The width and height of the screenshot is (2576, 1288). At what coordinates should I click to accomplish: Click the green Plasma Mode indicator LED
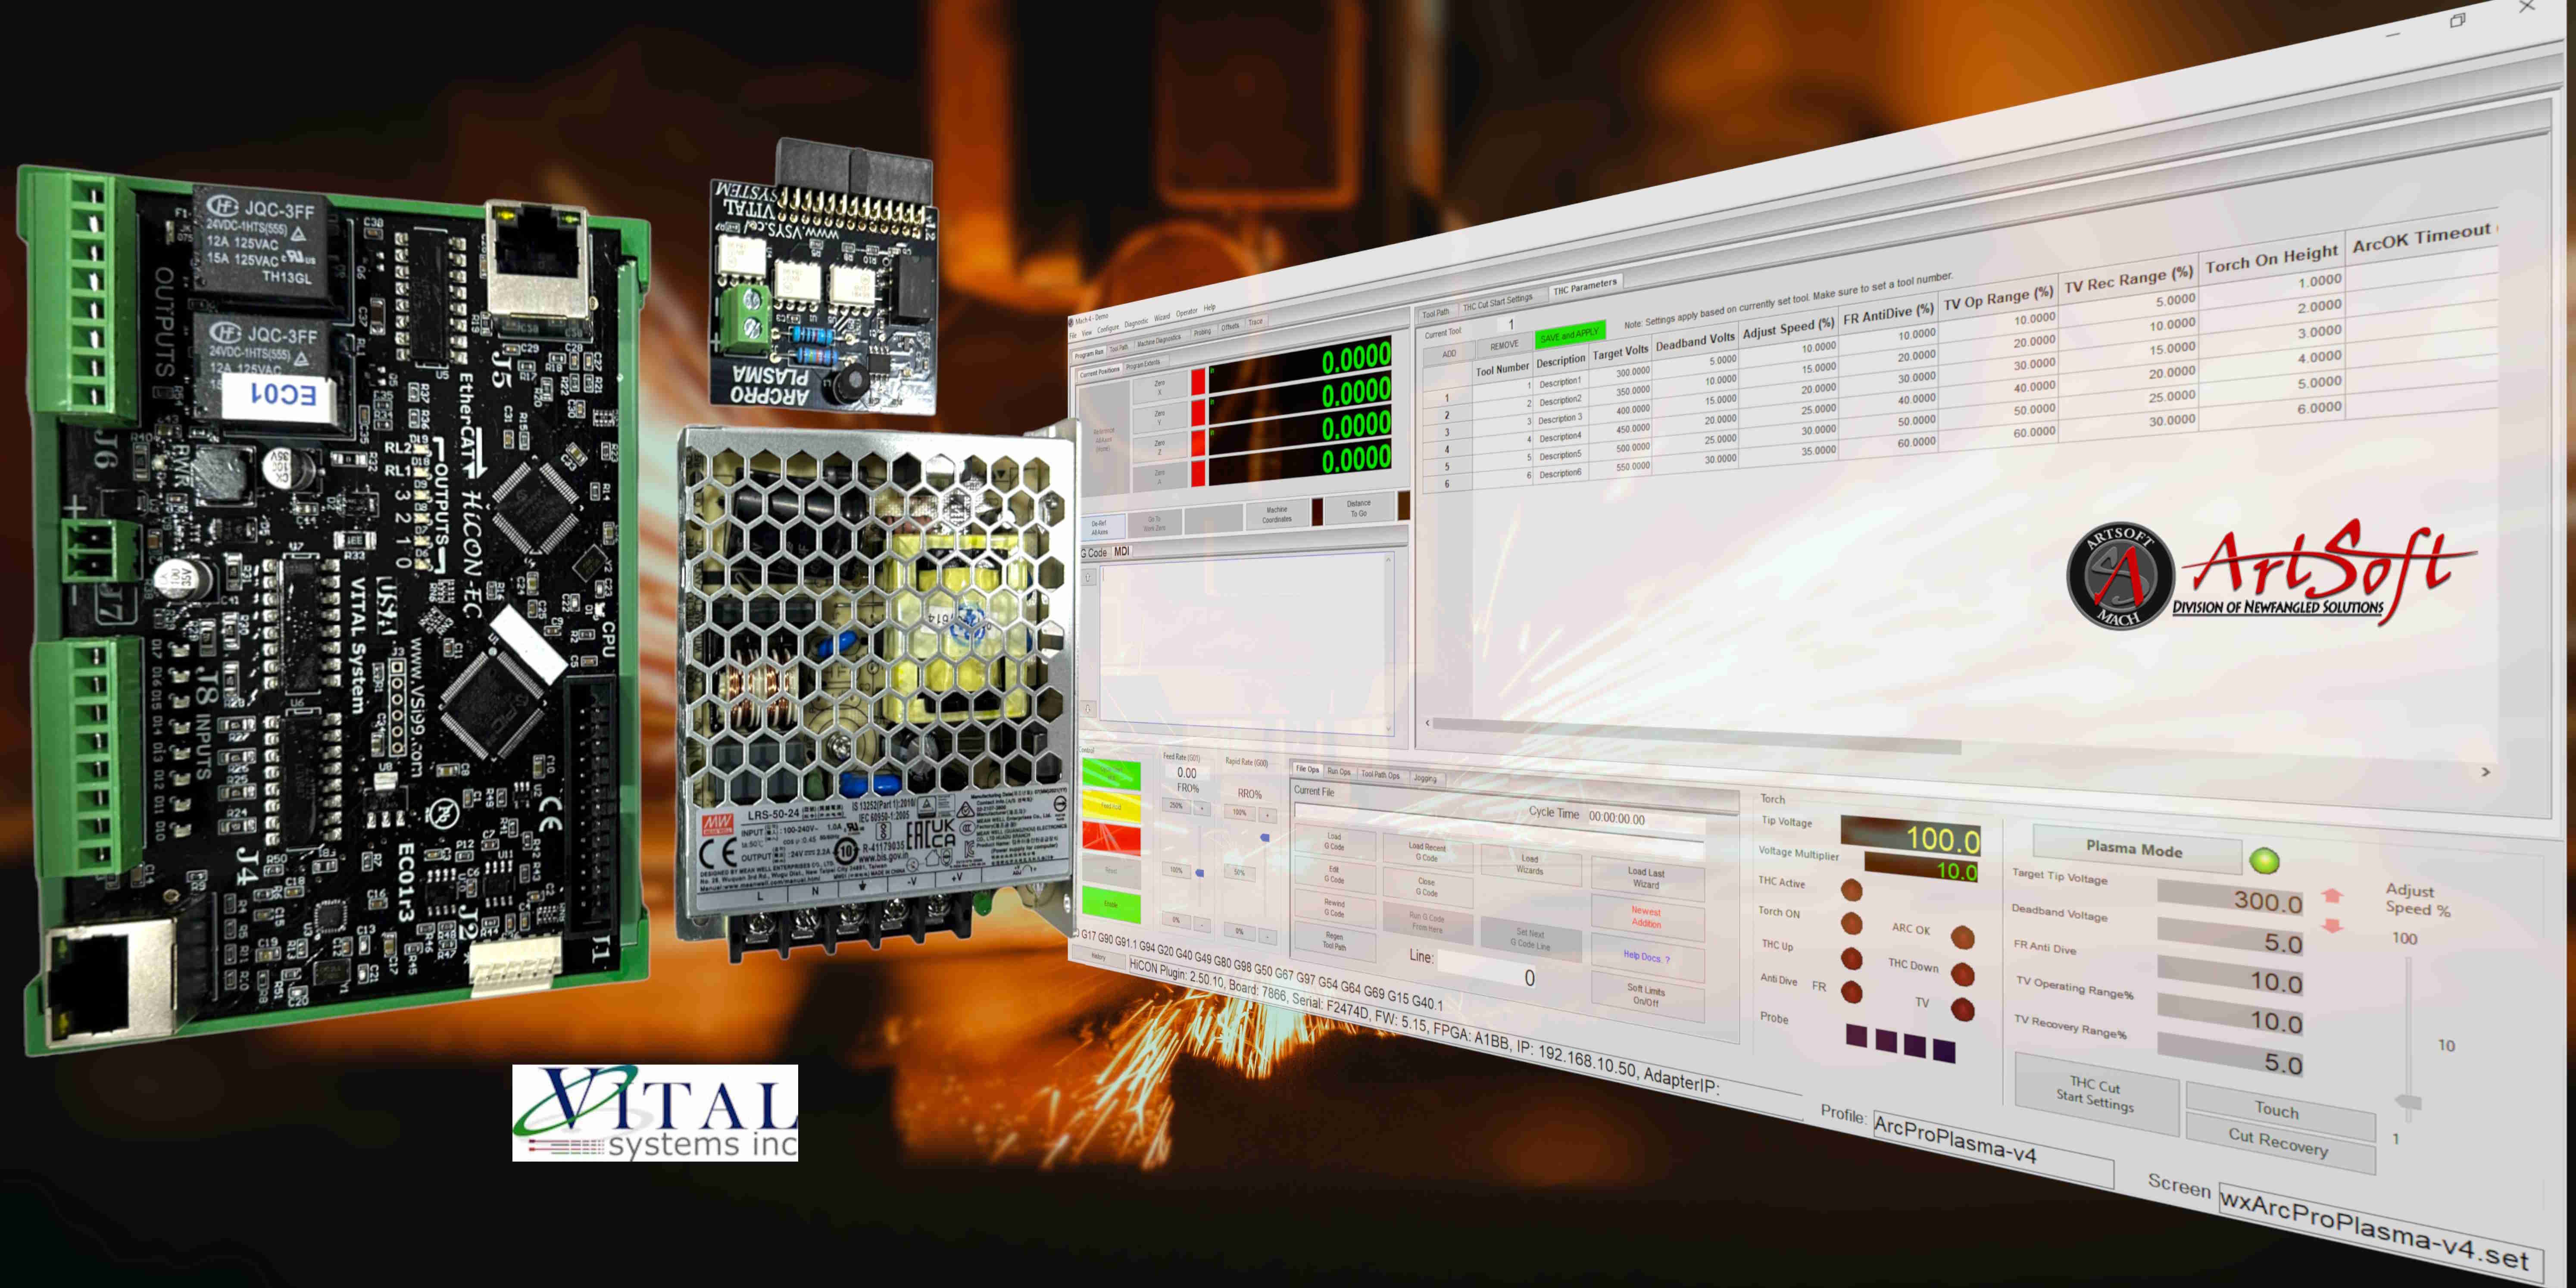[2264, 860]
